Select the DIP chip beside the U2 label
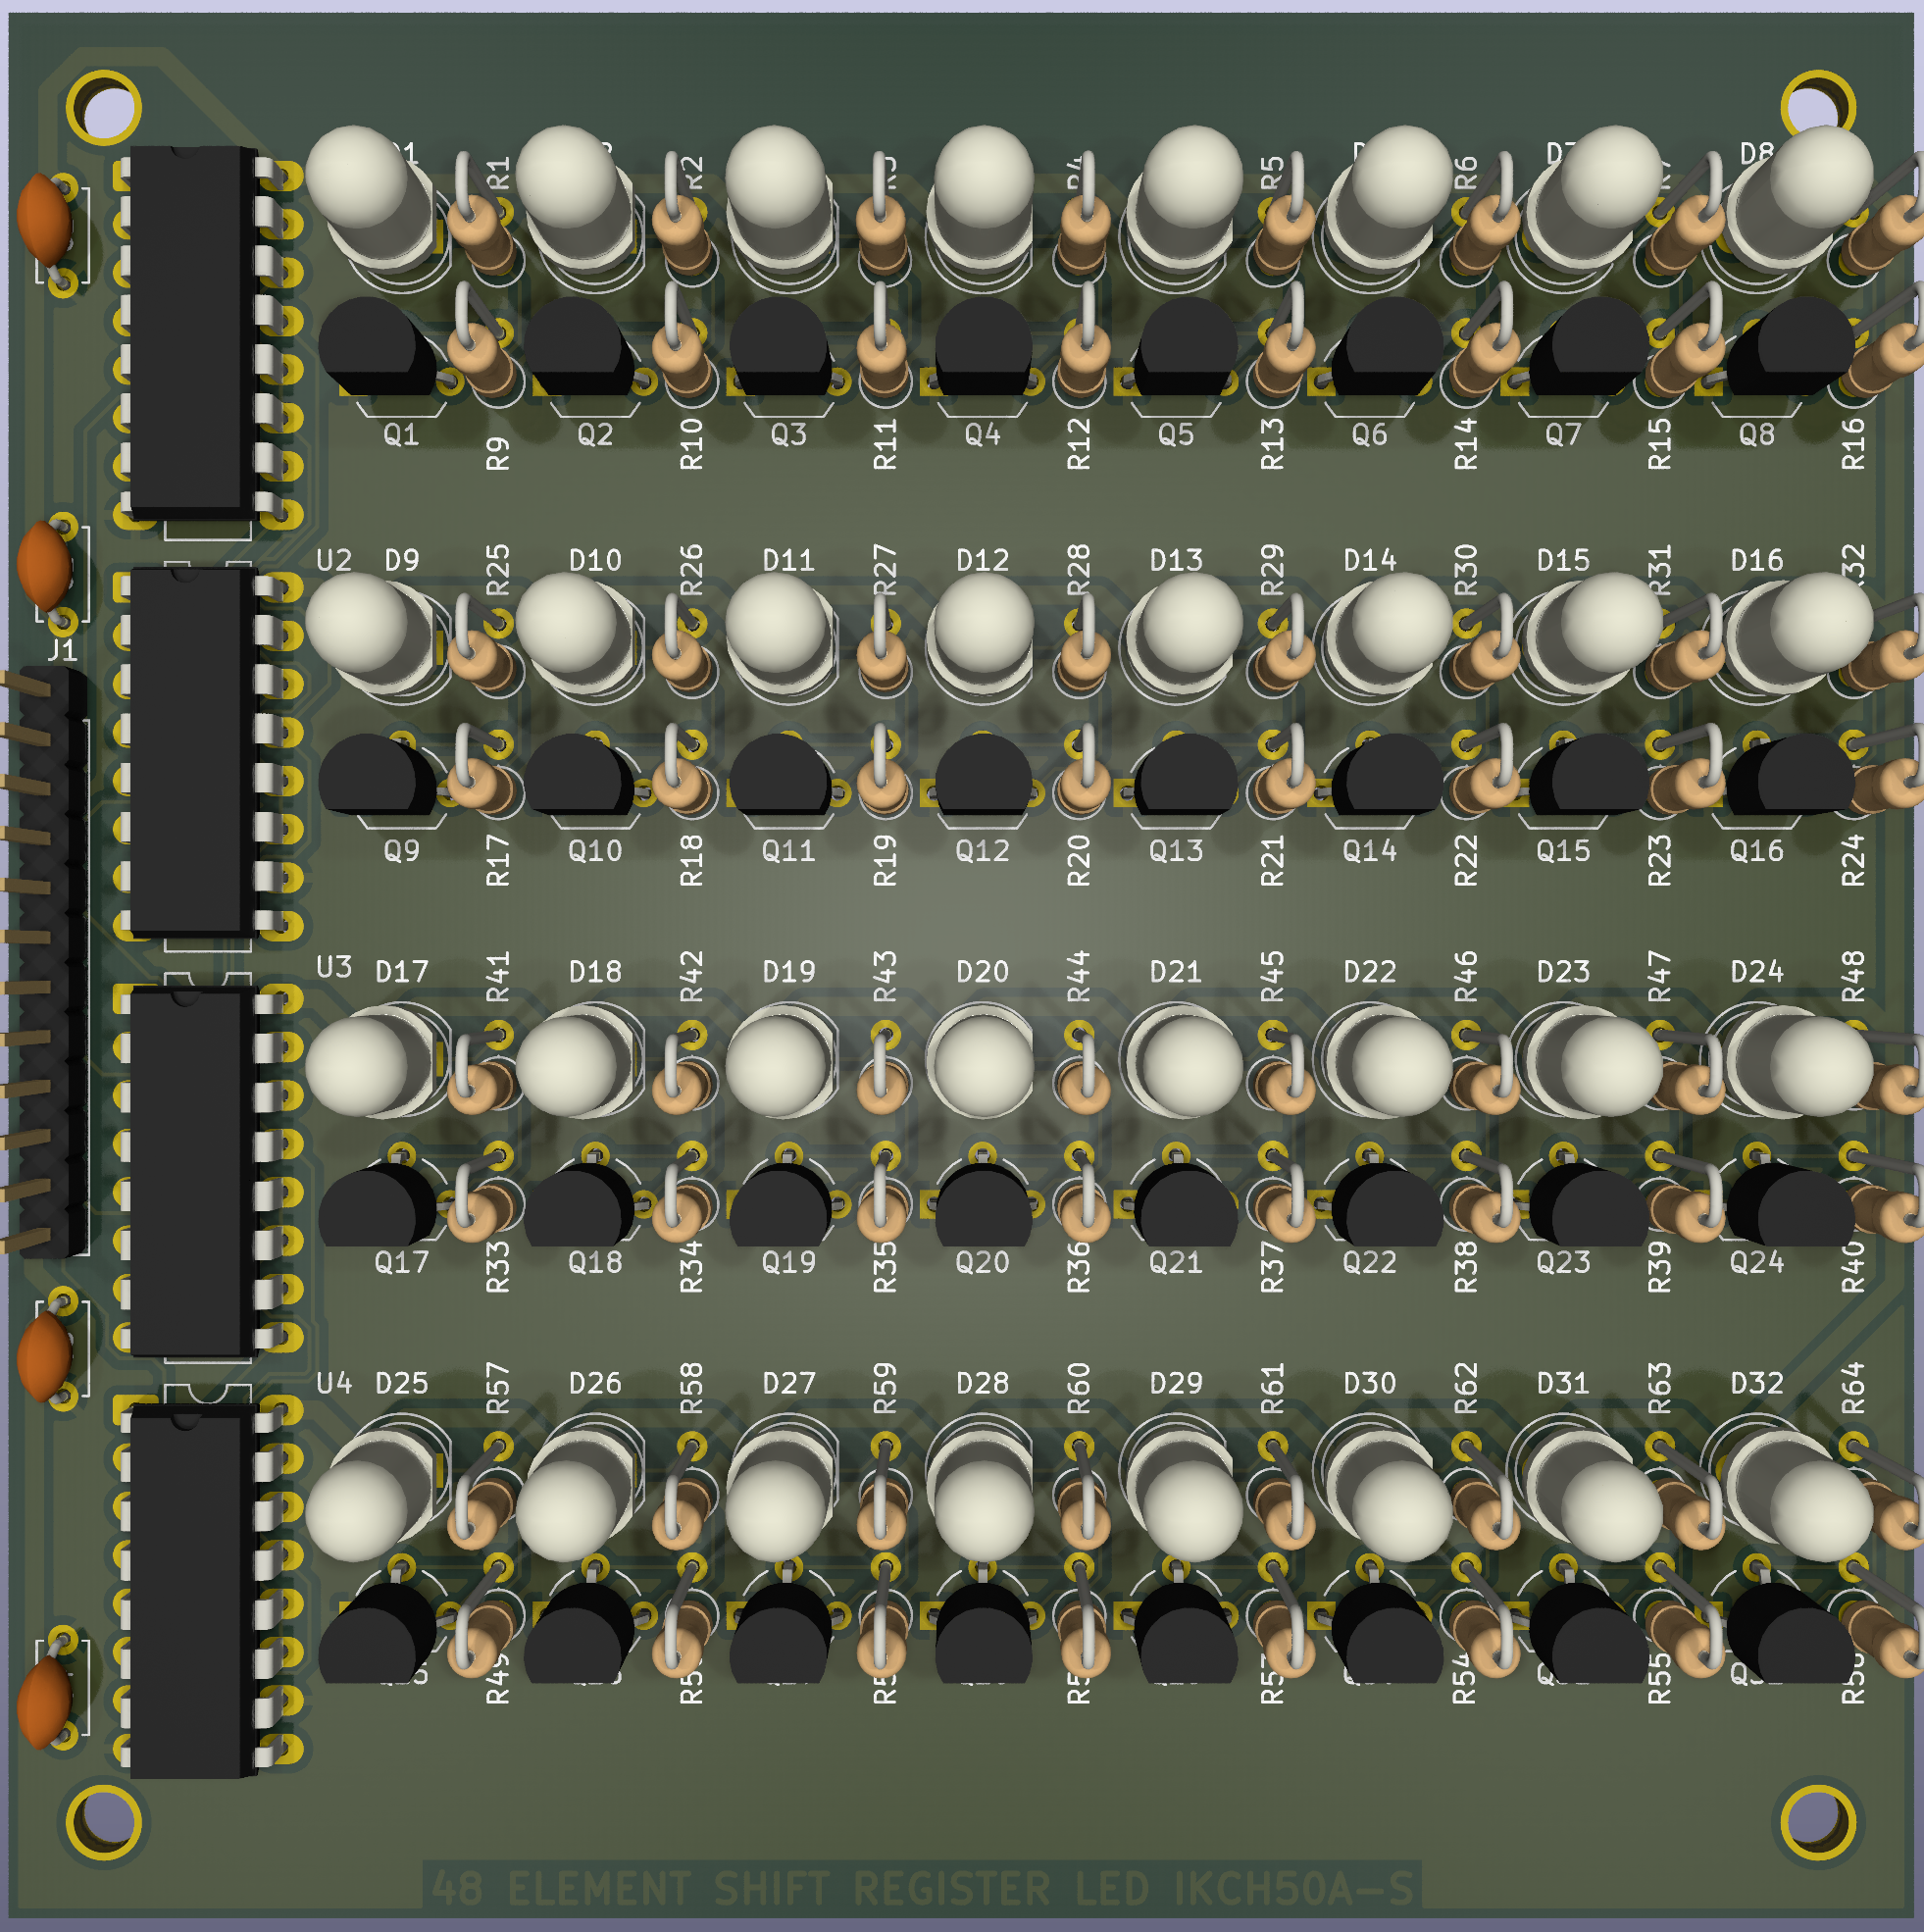1924x1932 pixels. point(195,752)
